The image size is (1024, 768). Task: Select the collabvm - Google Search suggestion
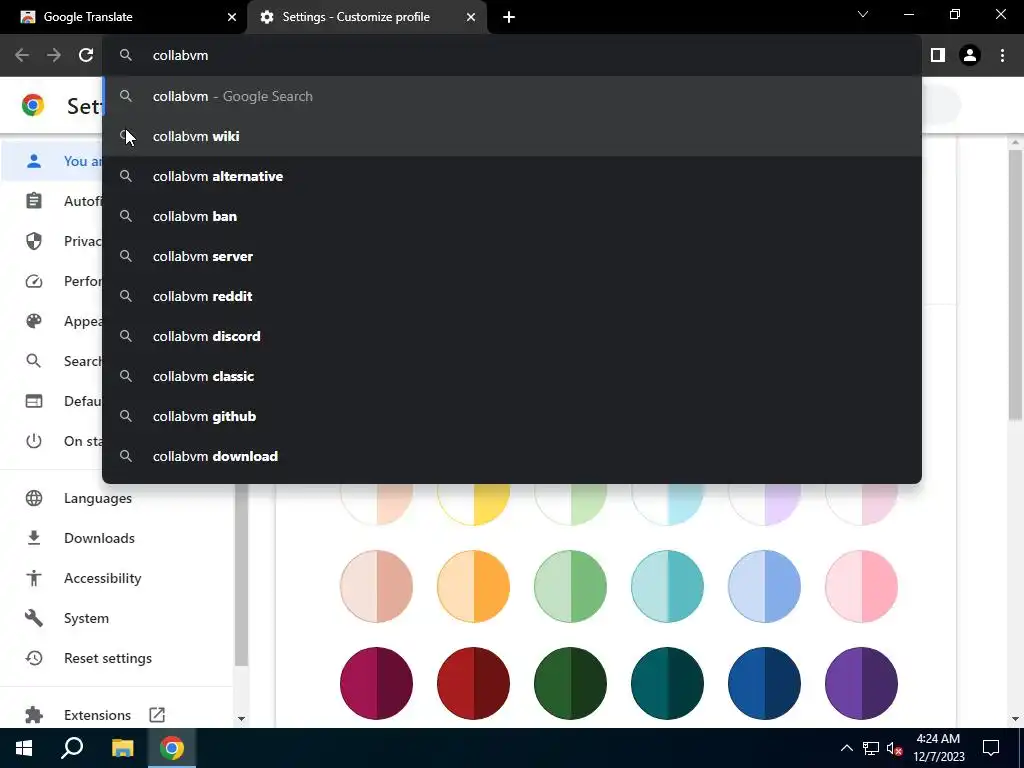point(511,96)
